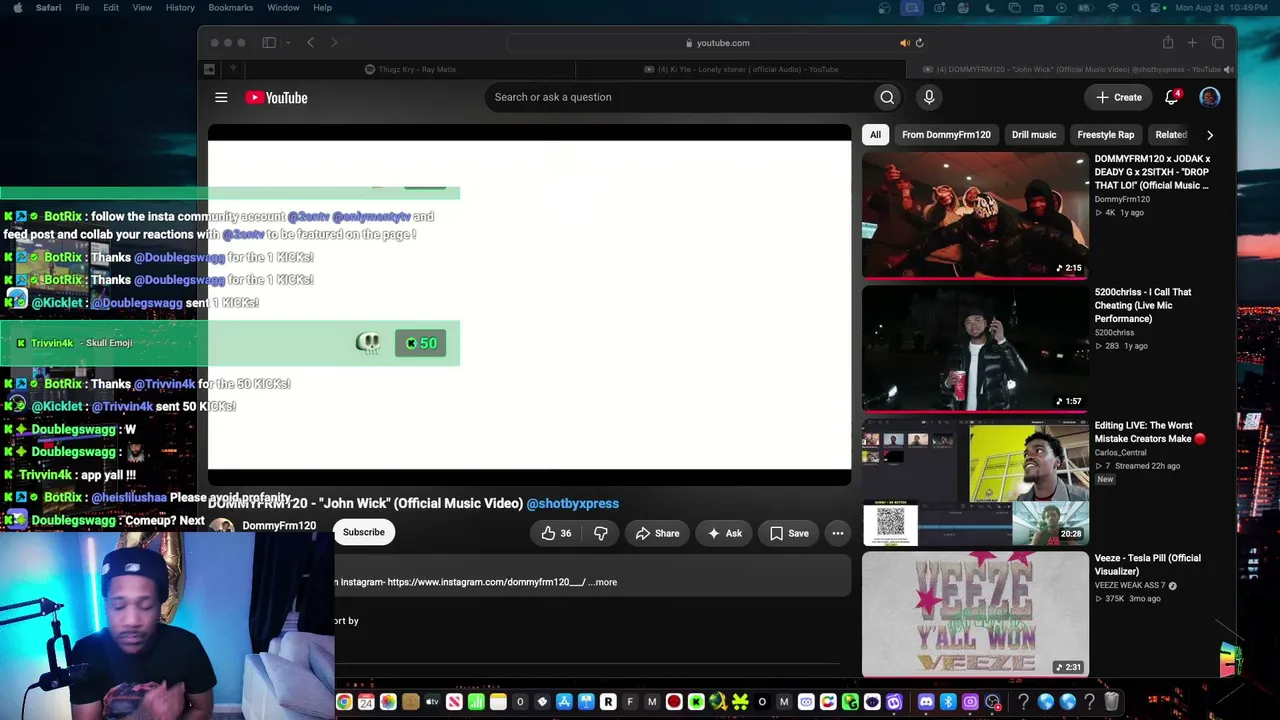Open the Safari View menu
The height and width of the screenshot is (720, 1280).
click(142, 8)
